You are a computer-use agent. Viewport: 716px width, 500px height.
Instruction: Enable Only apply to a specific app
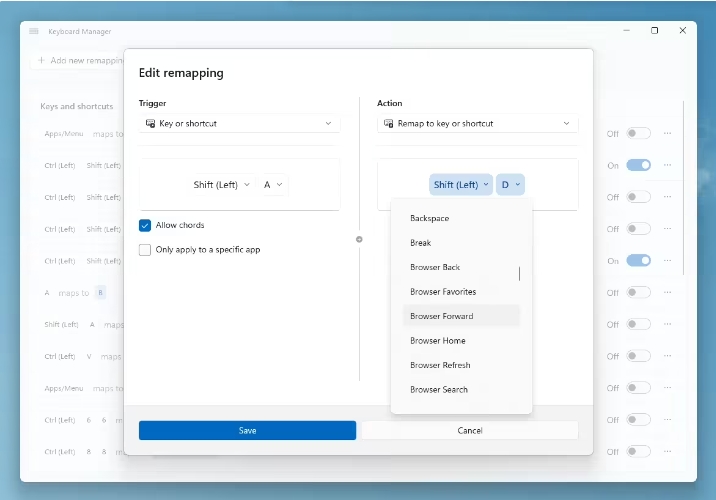(146, 250)
